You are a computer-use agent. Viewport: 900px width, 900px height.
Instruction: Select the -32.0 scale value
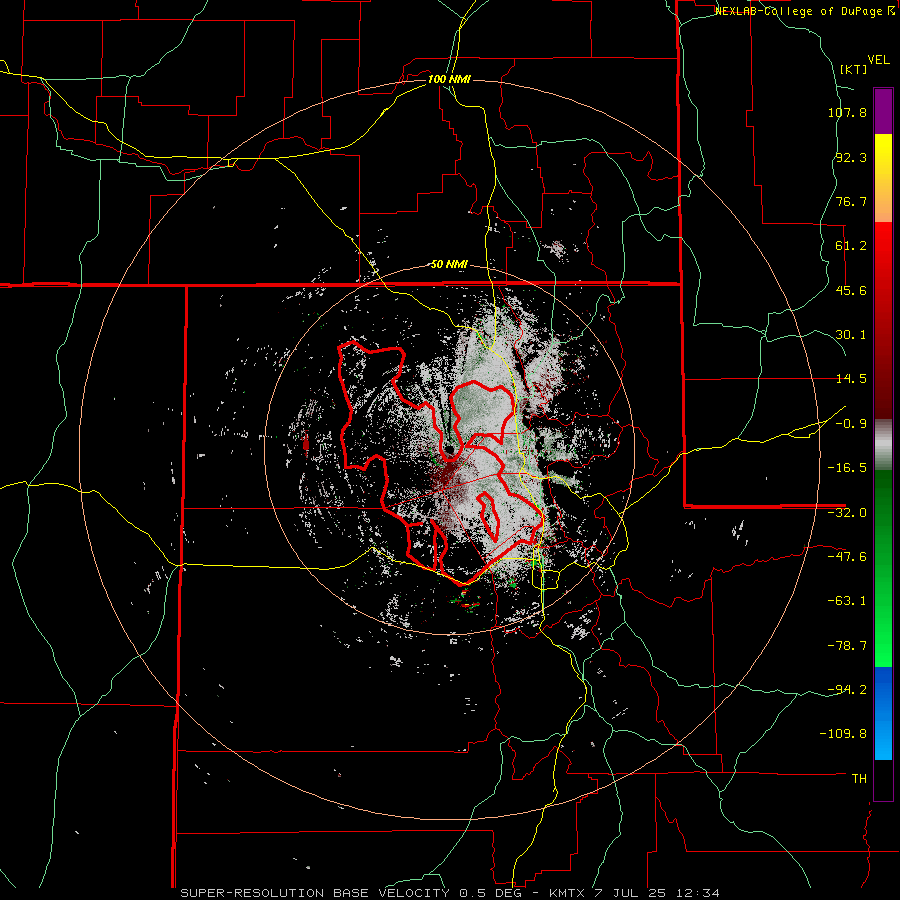847,513
